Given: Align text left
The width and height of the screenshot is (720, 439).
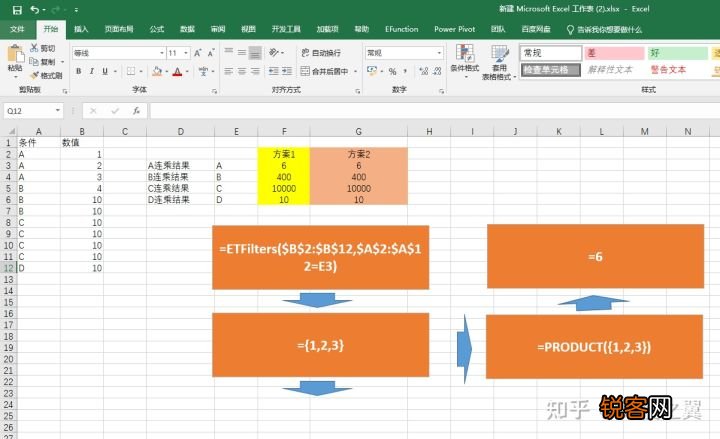Looking at the screenshot, I should (229, 71).
